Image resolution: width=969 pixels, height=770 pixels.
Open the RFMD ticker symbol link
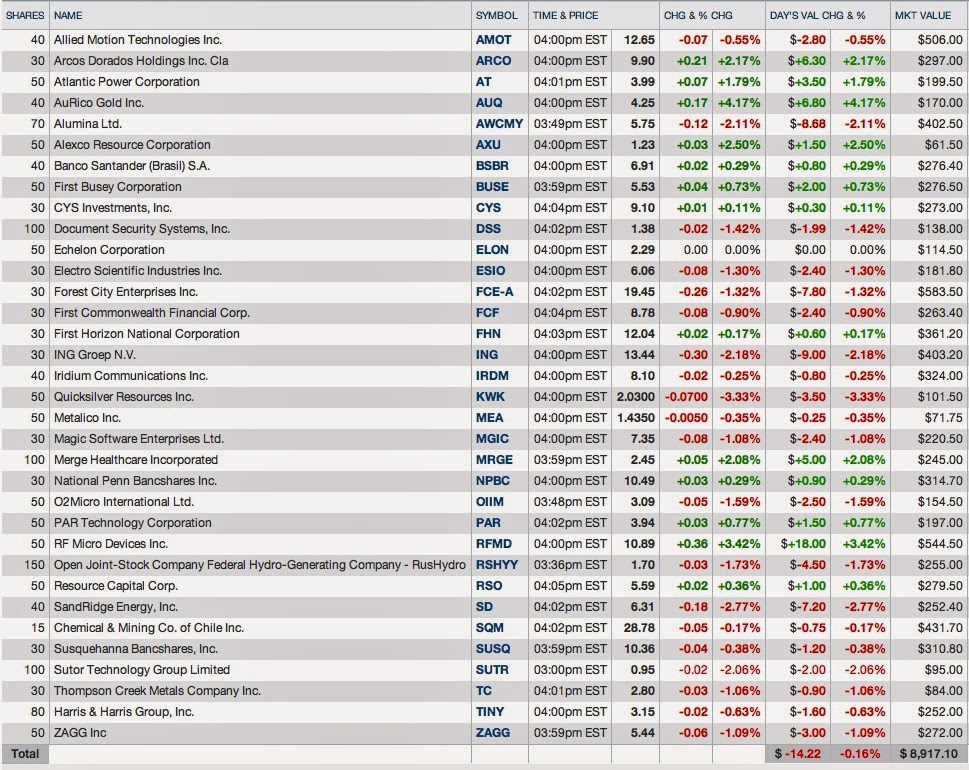point(494,544)
